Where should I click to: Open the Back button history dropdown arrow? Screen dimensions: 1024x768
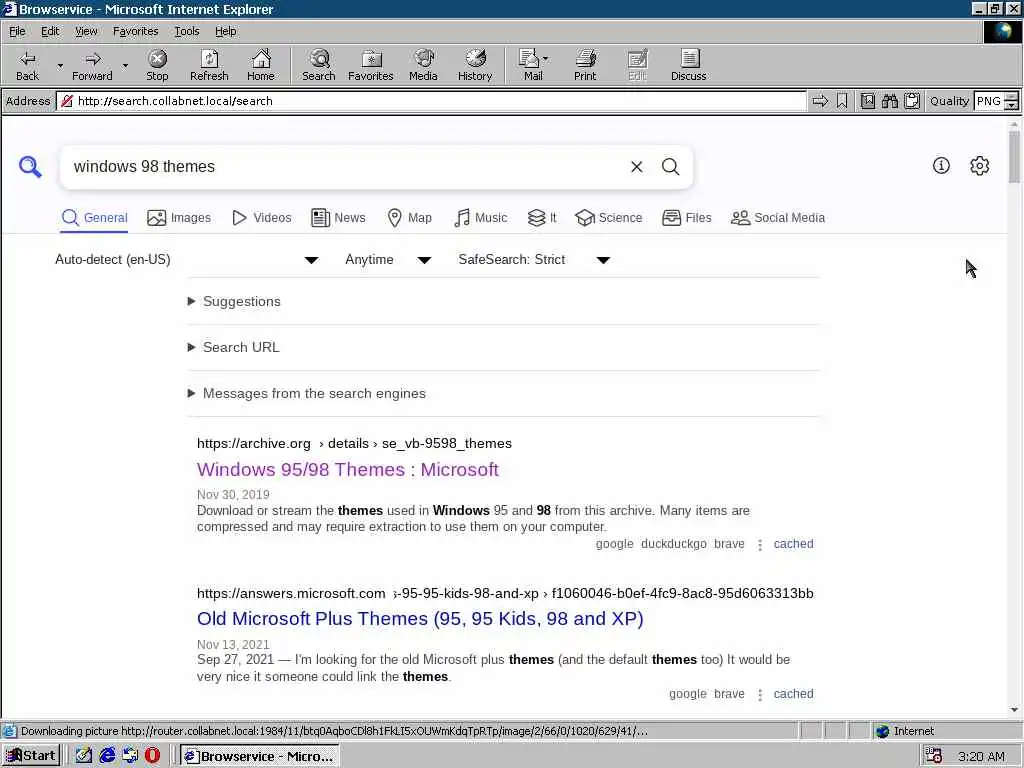(x=60, y=65)
